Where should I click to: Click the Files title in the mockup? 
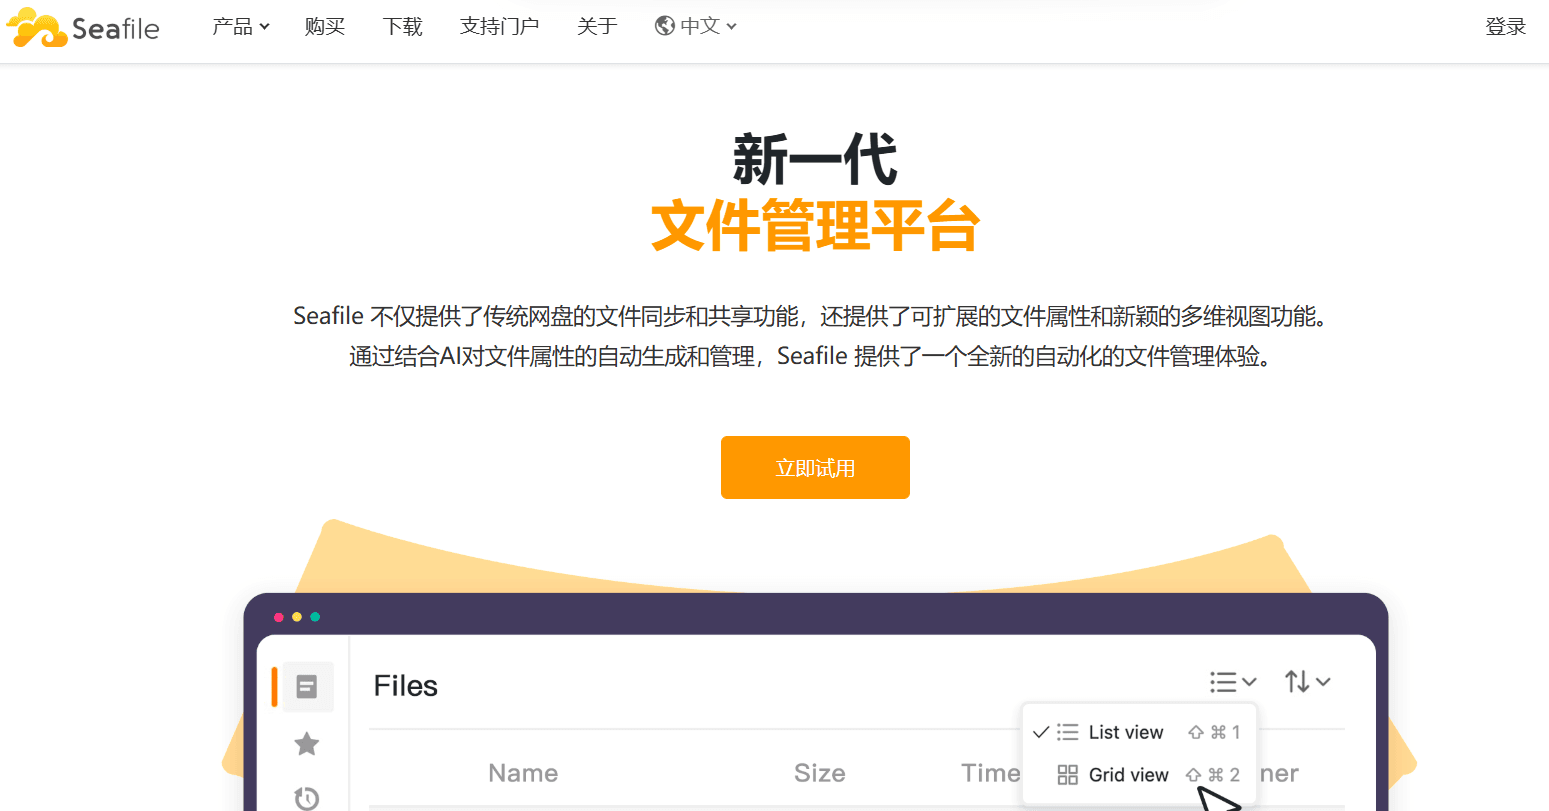406,686
